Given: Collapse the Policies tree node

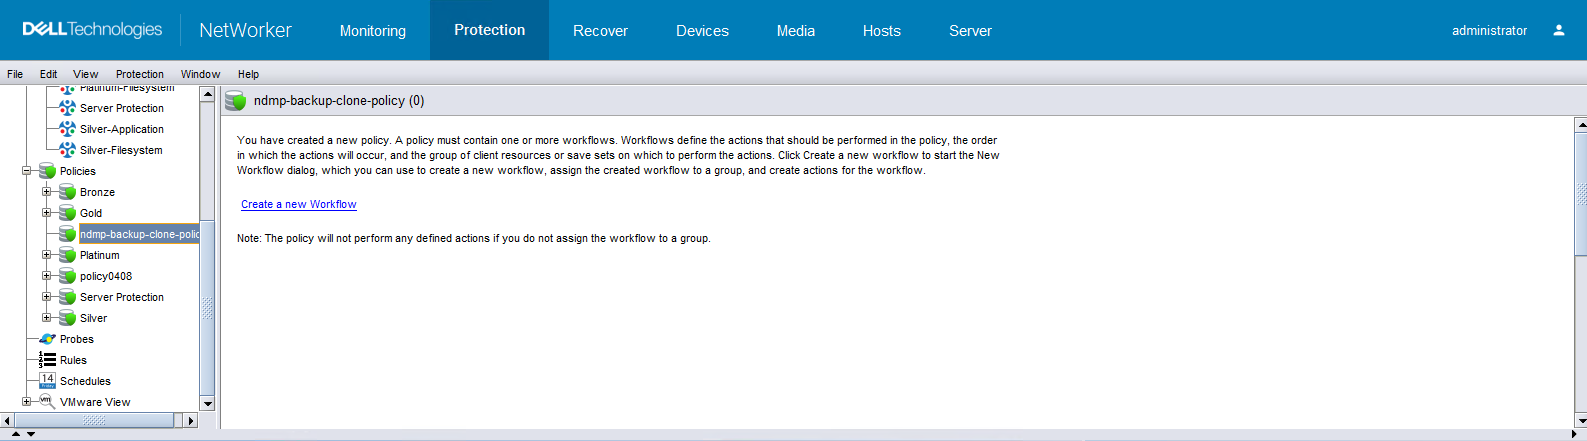Looking at the screenshot, I should pyautogui.click(x=27, y=171).
